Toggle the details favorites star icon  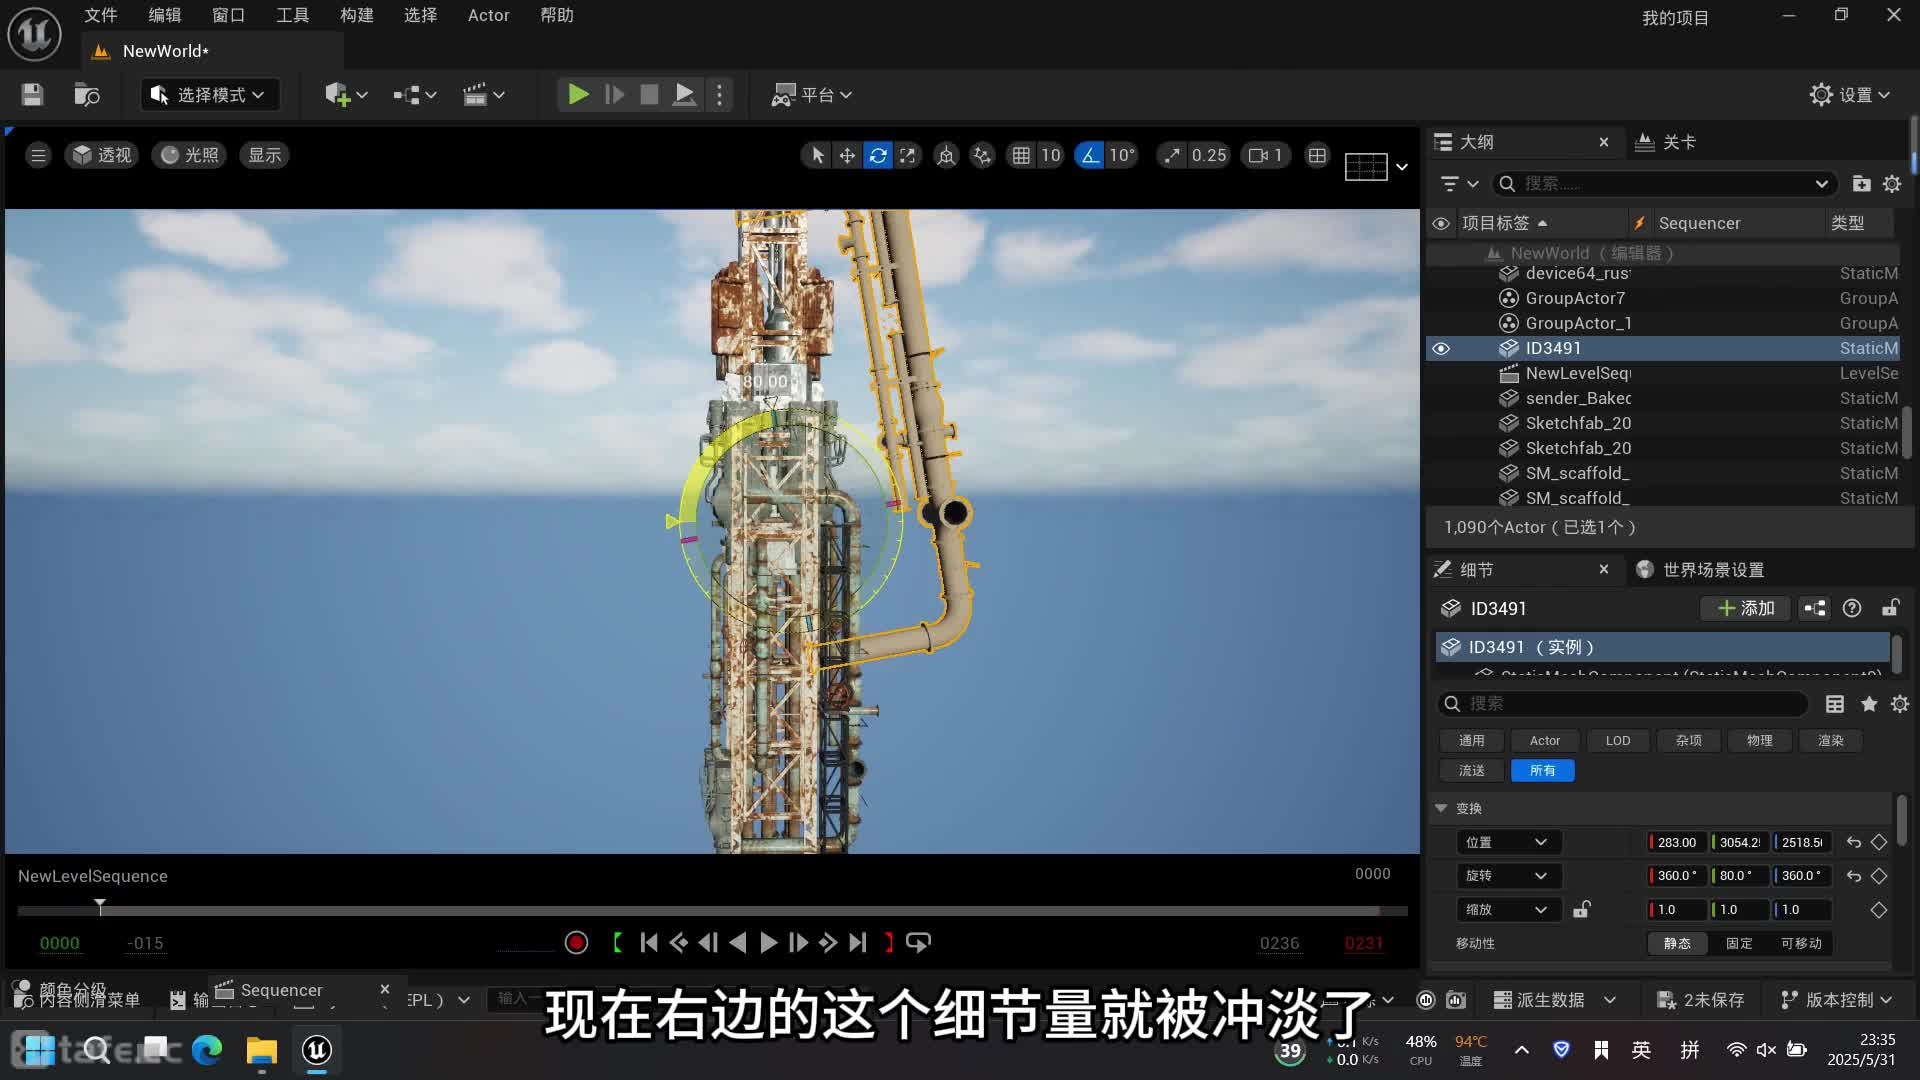click(1869, 704)
